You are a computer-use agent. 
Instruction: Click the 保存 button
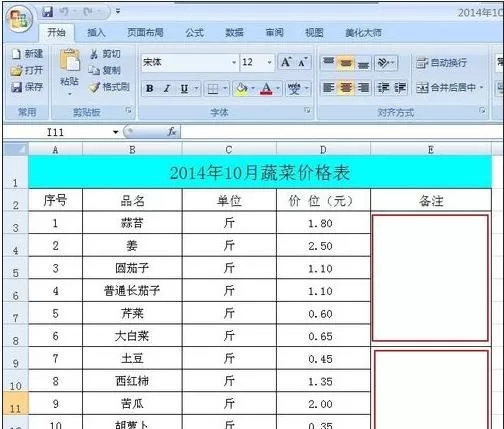coord(27,87)
